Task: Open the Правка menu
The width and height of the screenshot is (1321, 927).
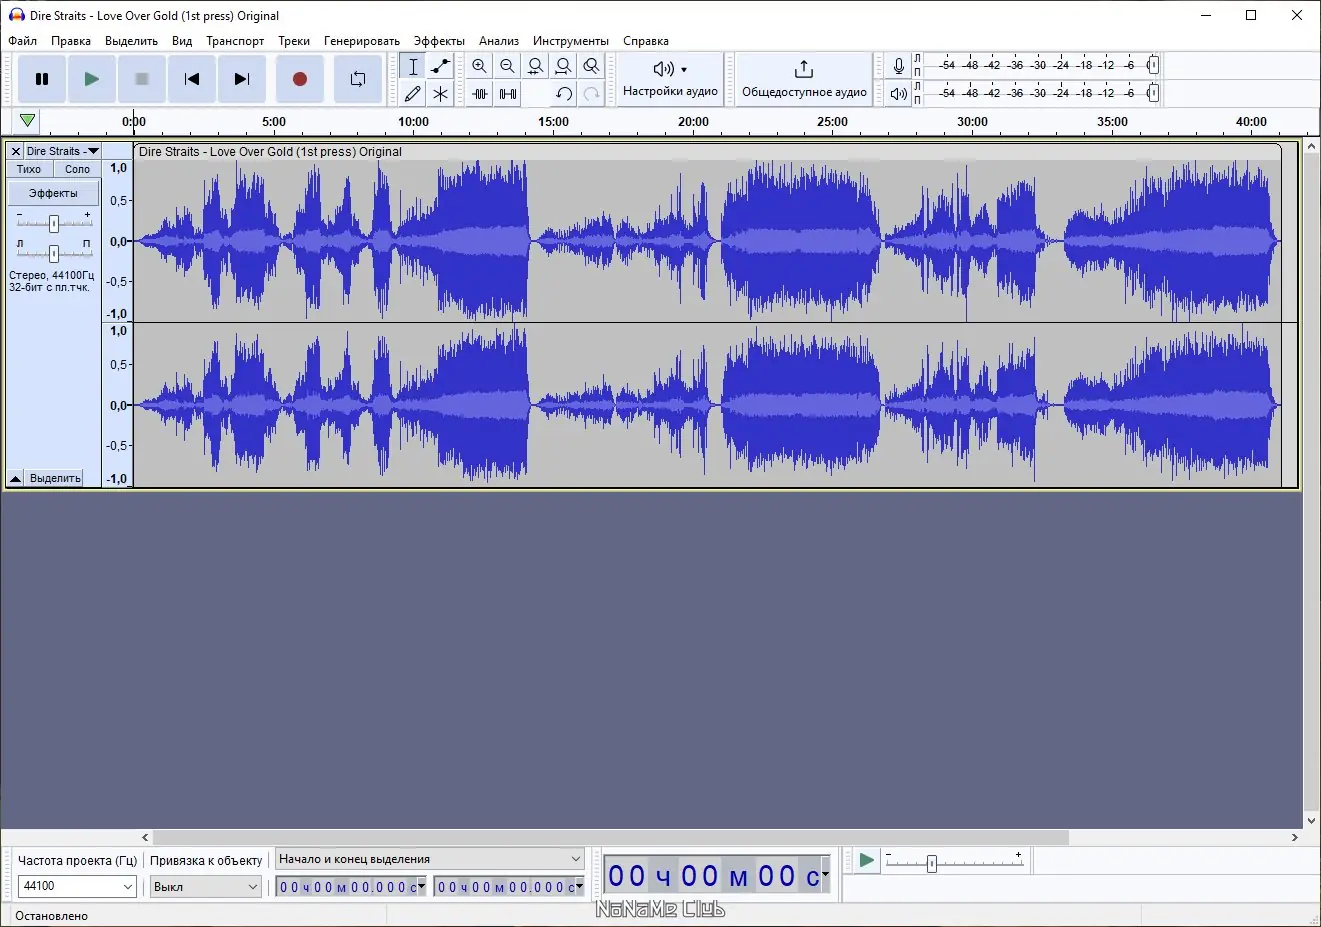Action: pyautogui.click(x=71, y=41)
